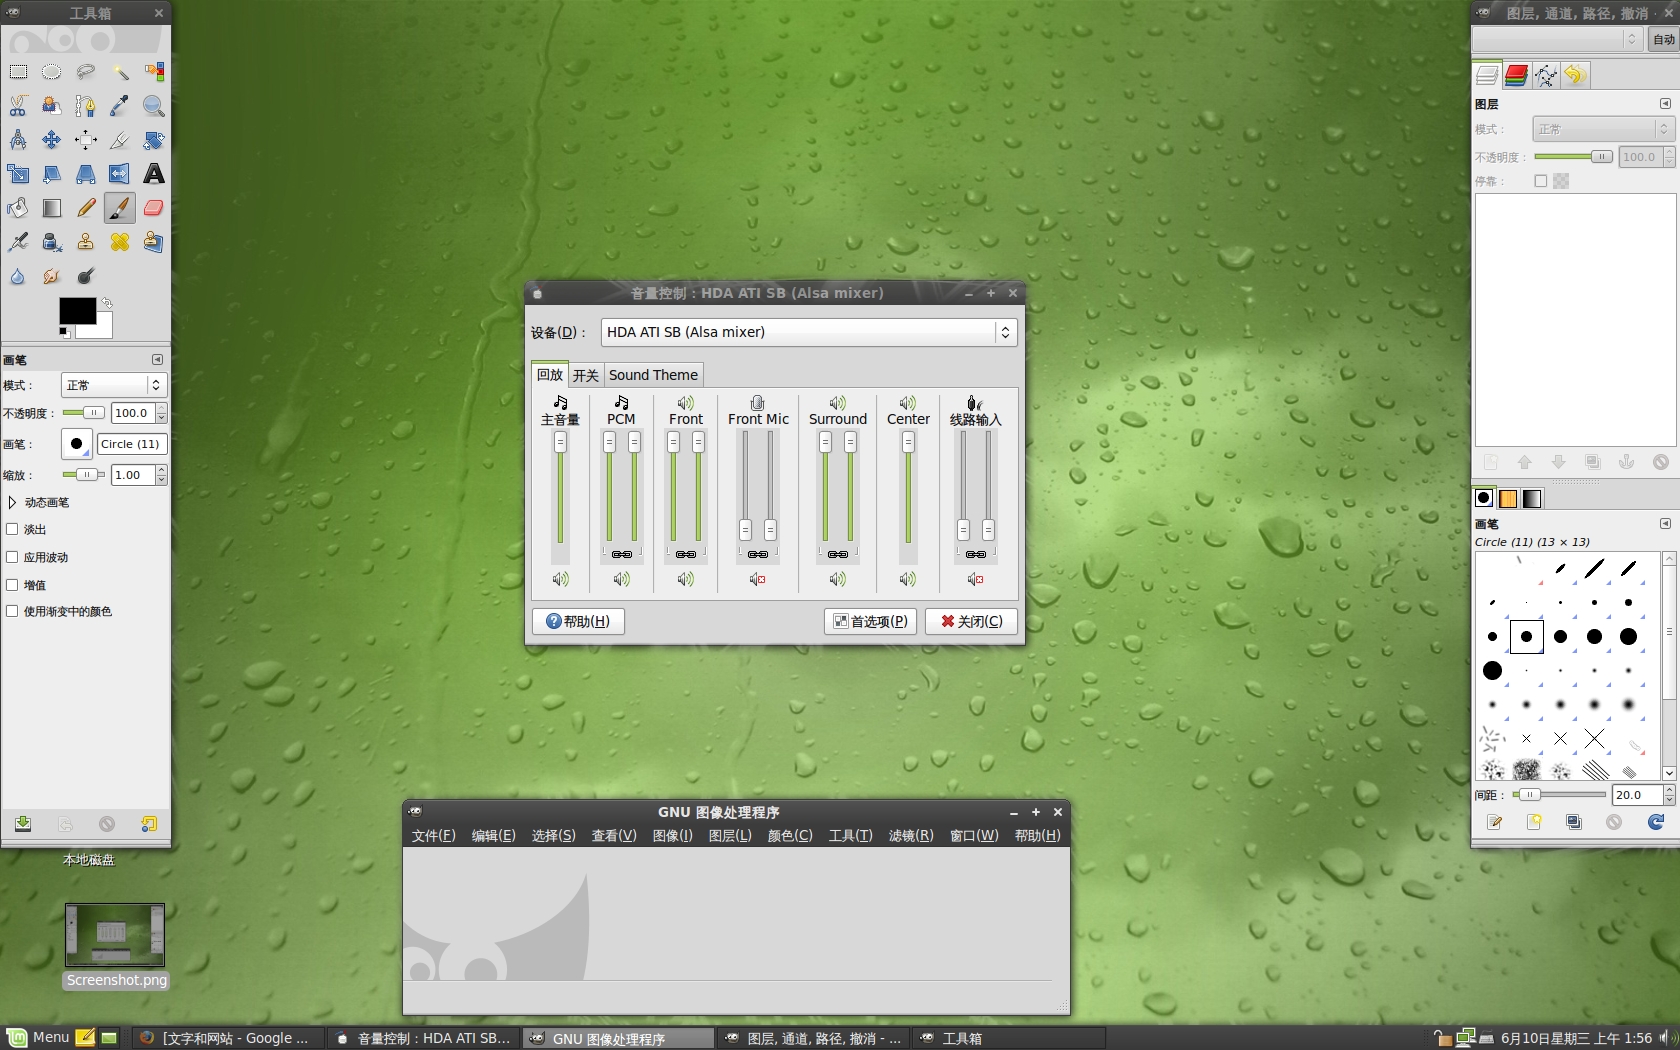Select the Pencil tool

click(x=86, y=208)
